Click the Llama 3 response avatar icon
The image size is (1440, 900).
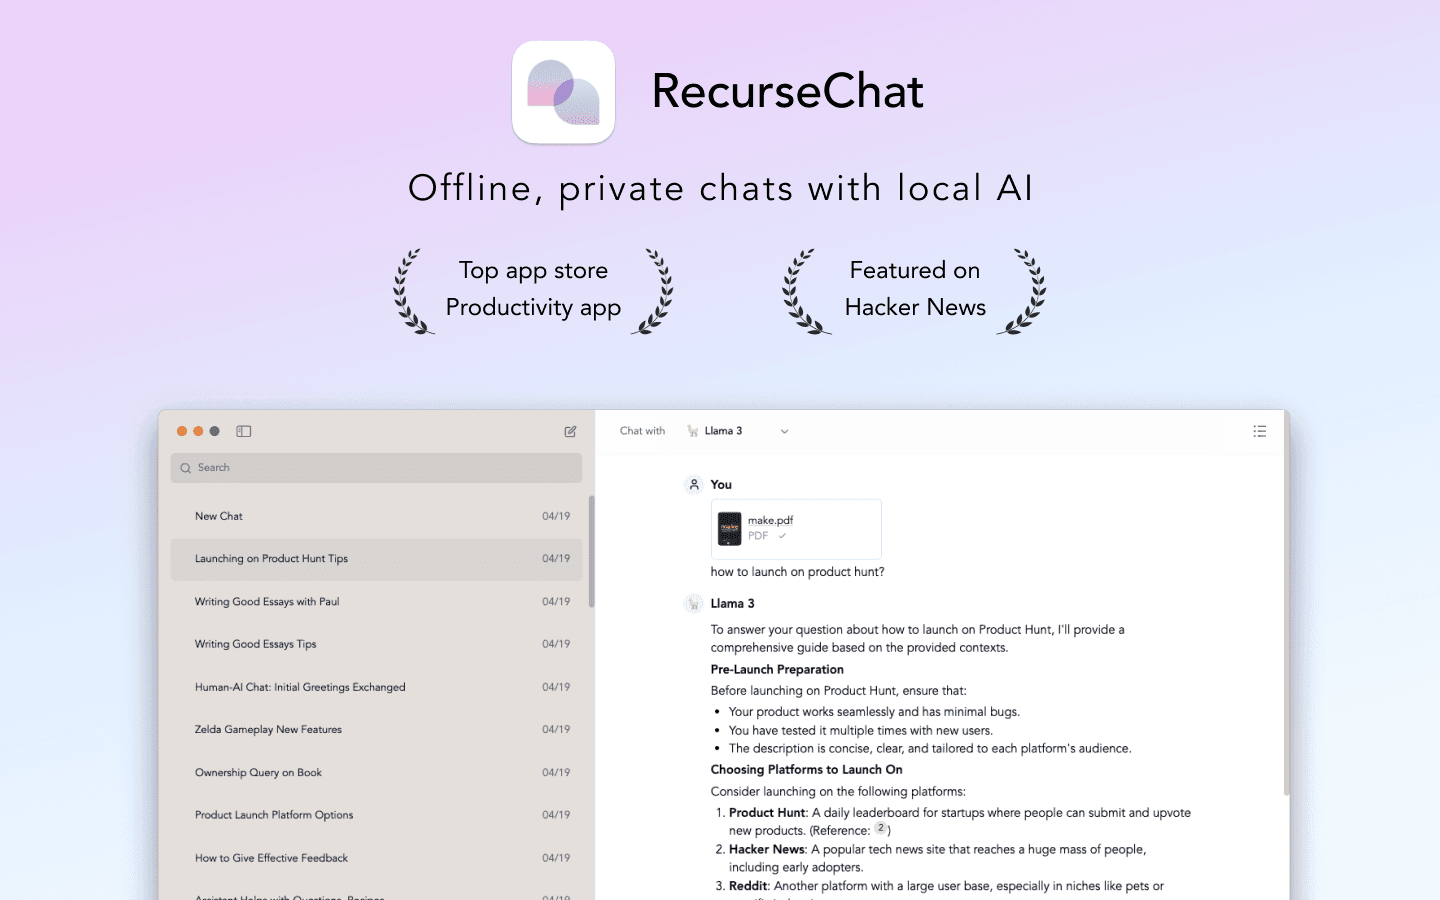tap(694, 604)
